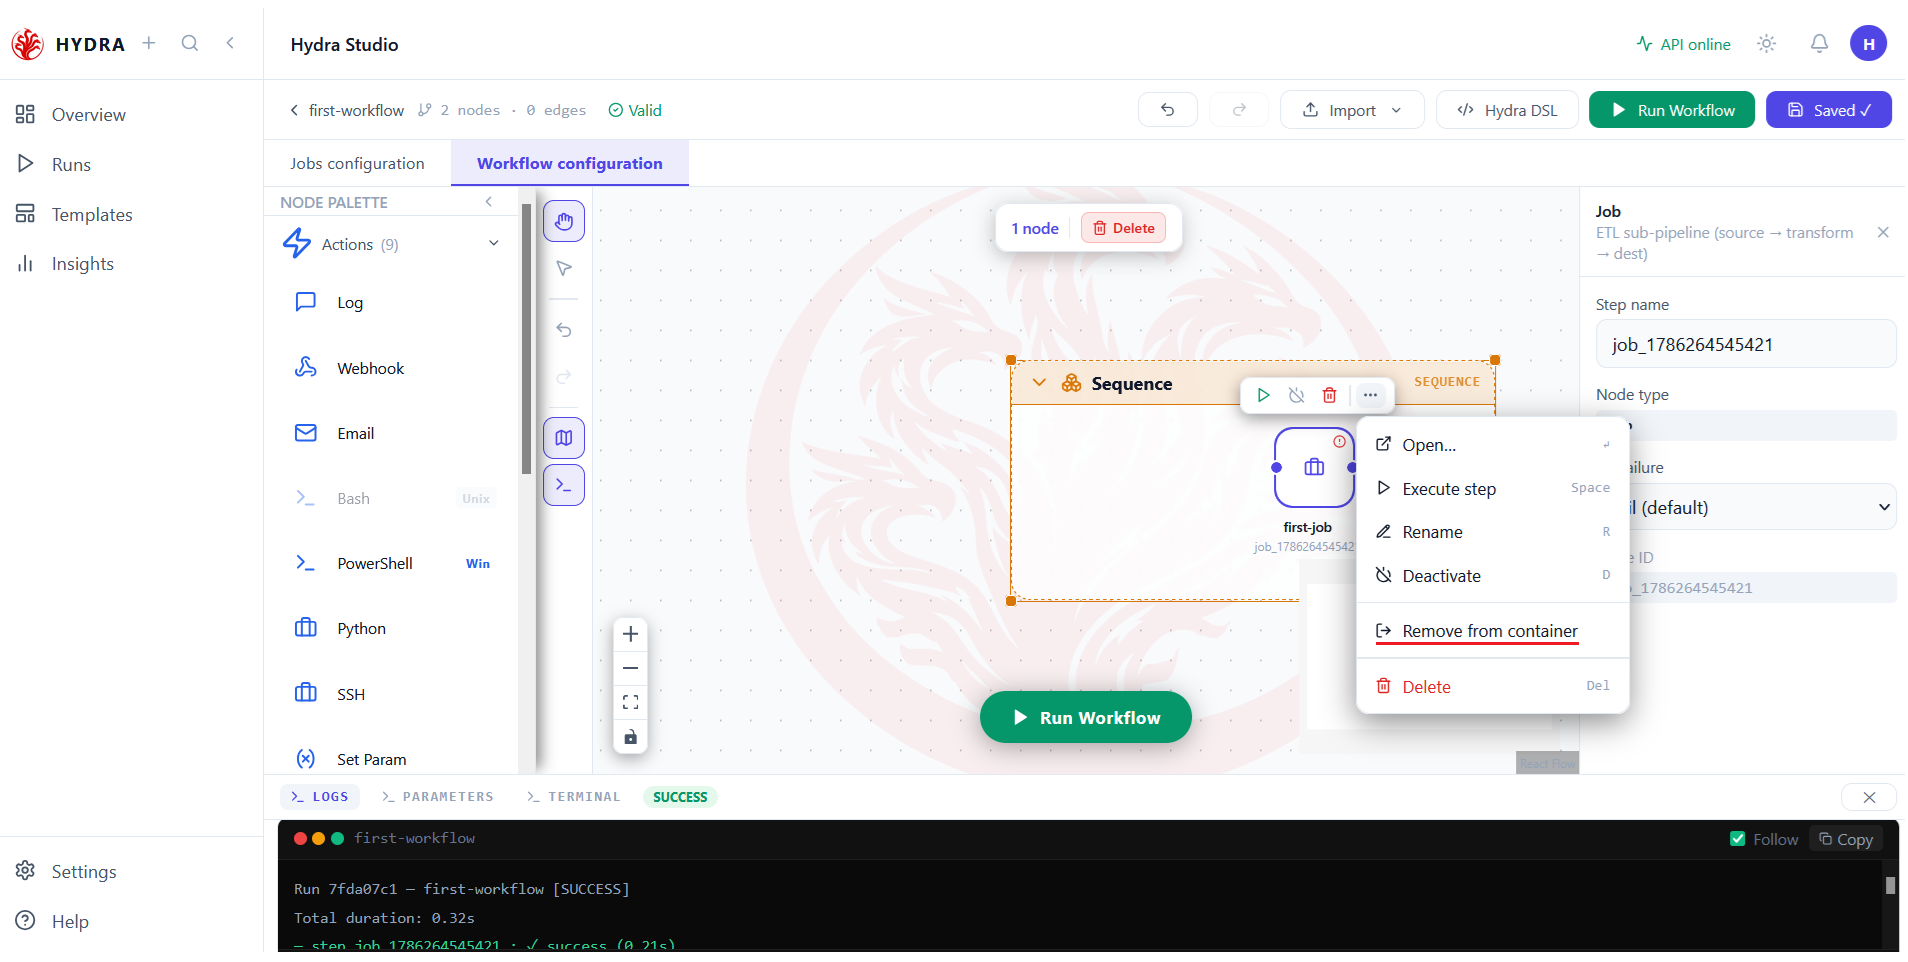The image size is (1908, 962).
Task: Choose Remove from container
Action: pos(1493,631)
